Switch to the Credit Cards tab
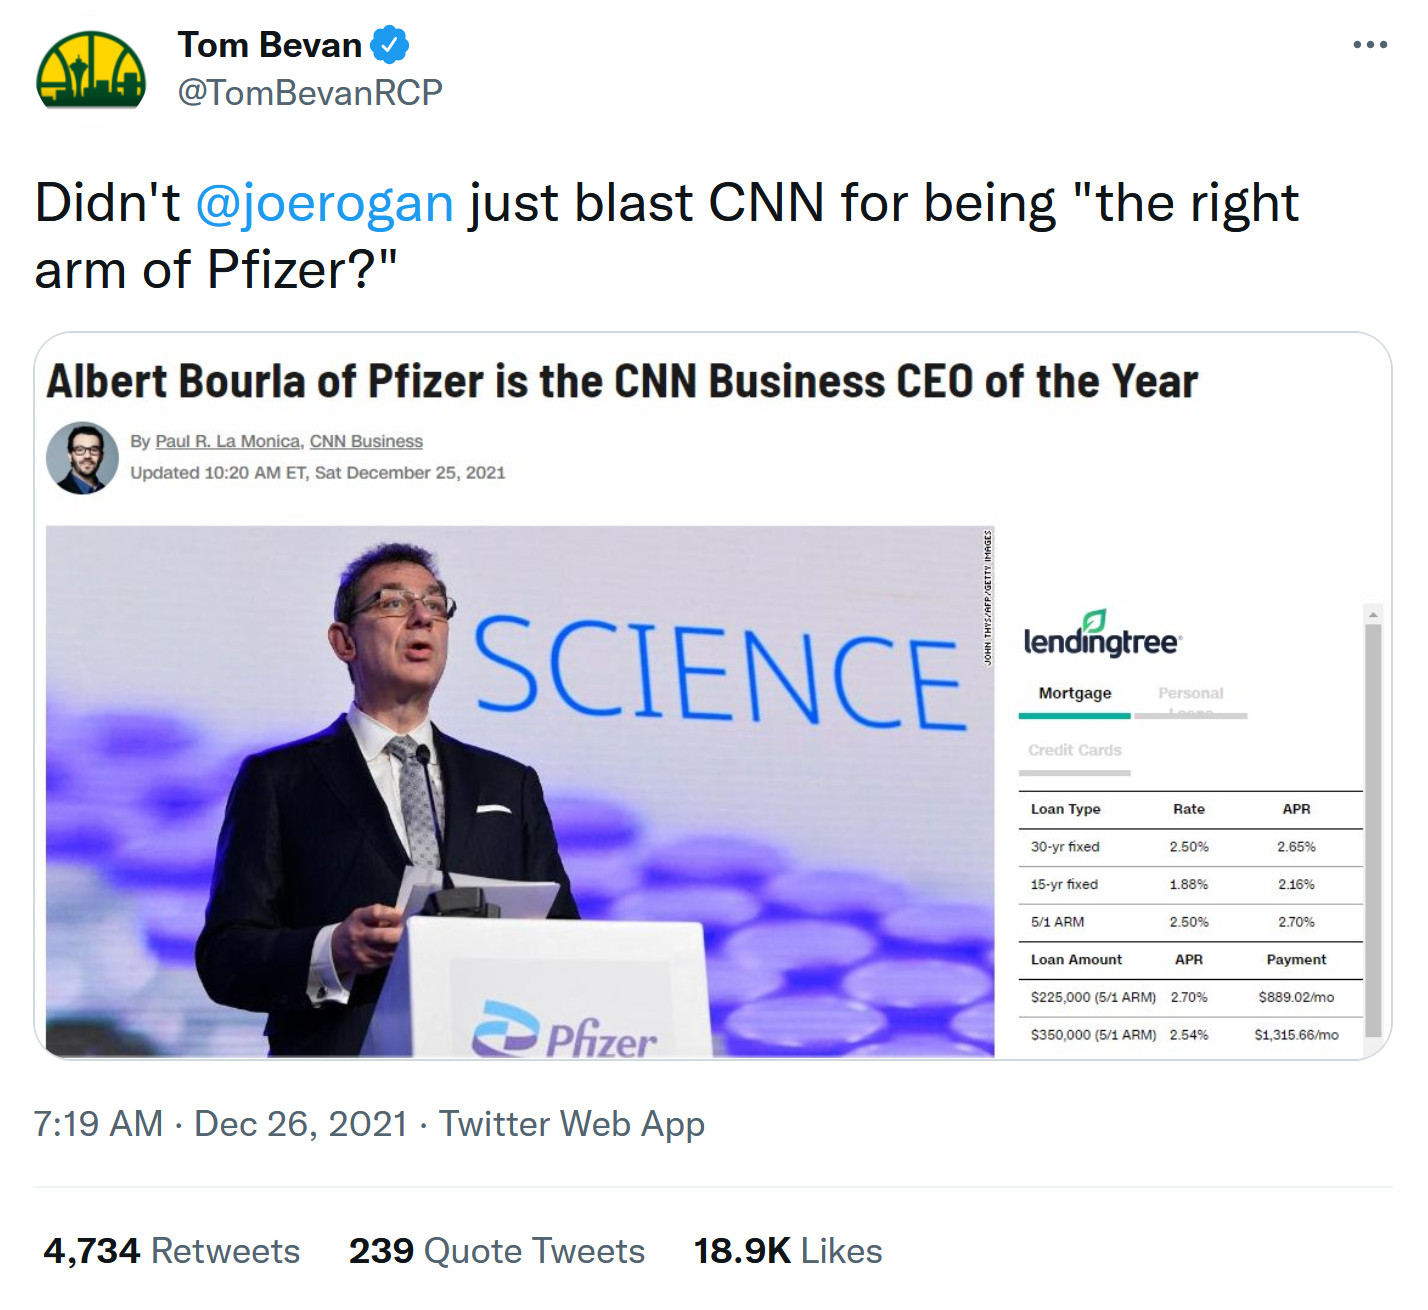This screenshot has height=1310, width=1428. [x=1075, y=751]
